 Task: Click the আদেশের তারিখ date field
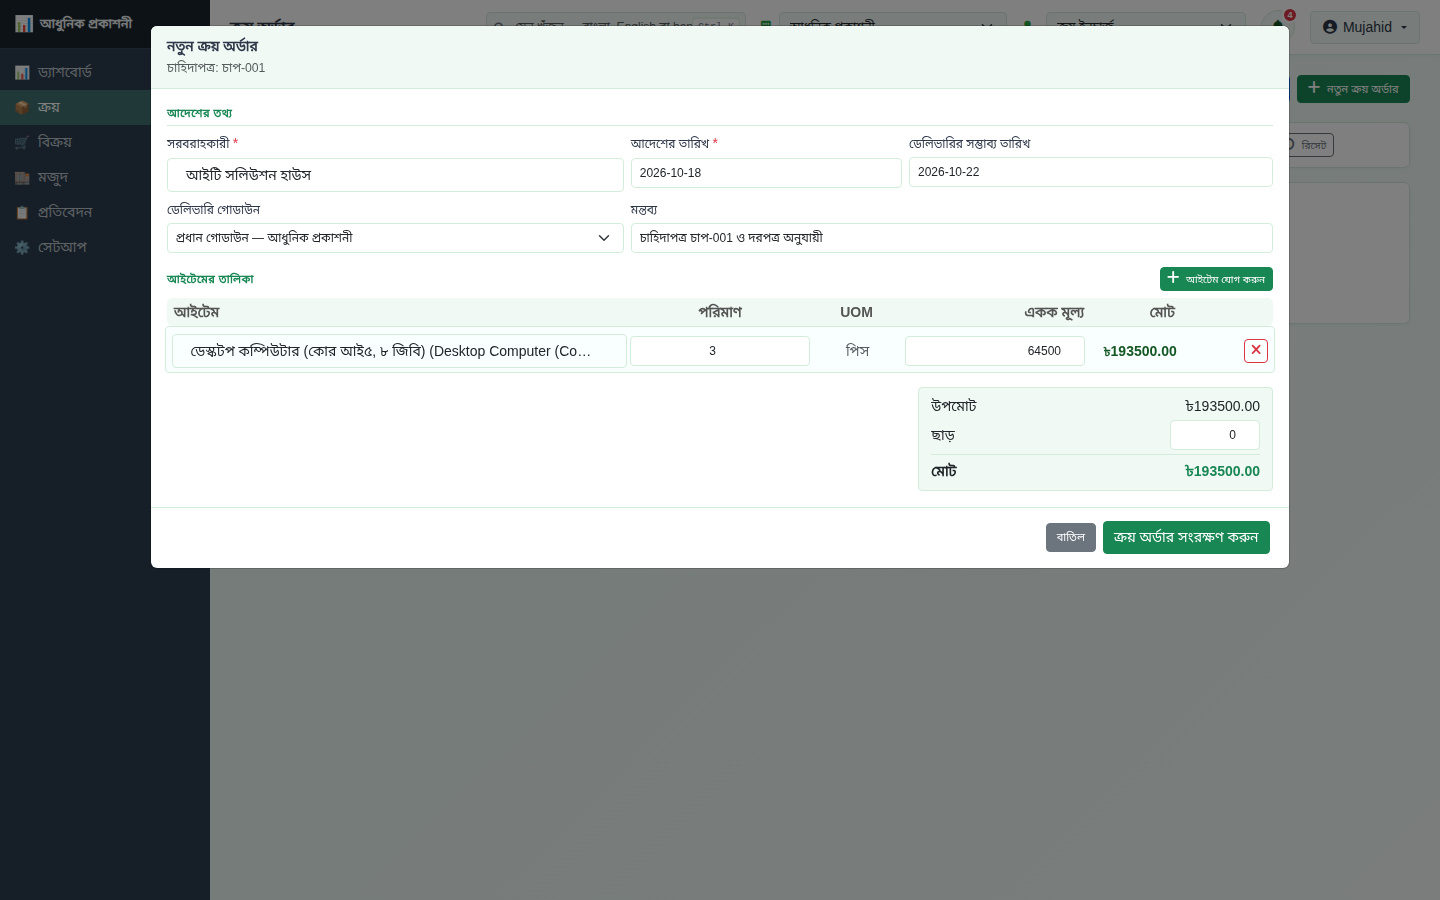[766, 173]
